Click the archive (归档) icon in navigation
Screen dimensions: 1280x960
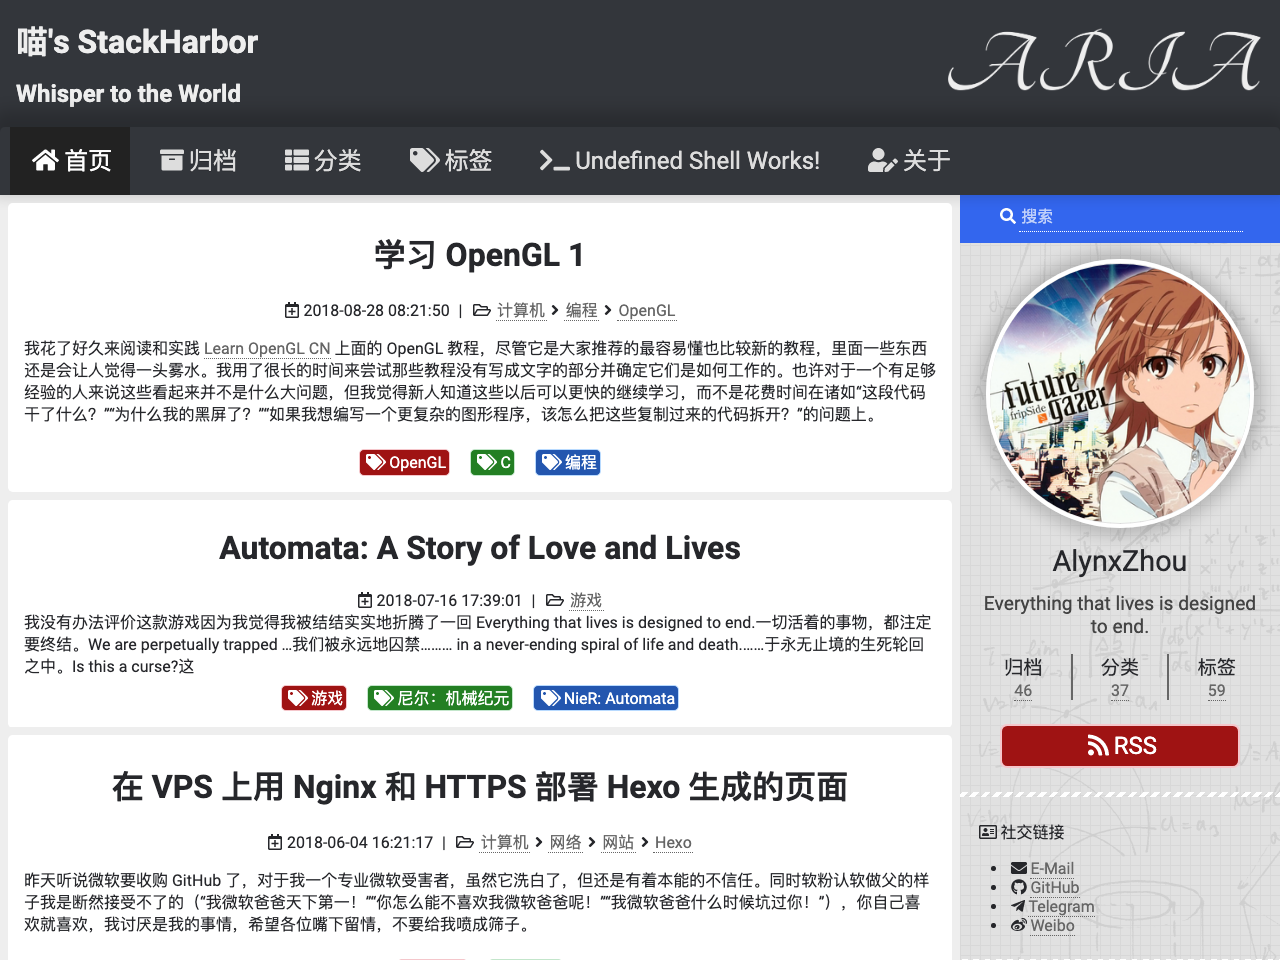[171, 160]
